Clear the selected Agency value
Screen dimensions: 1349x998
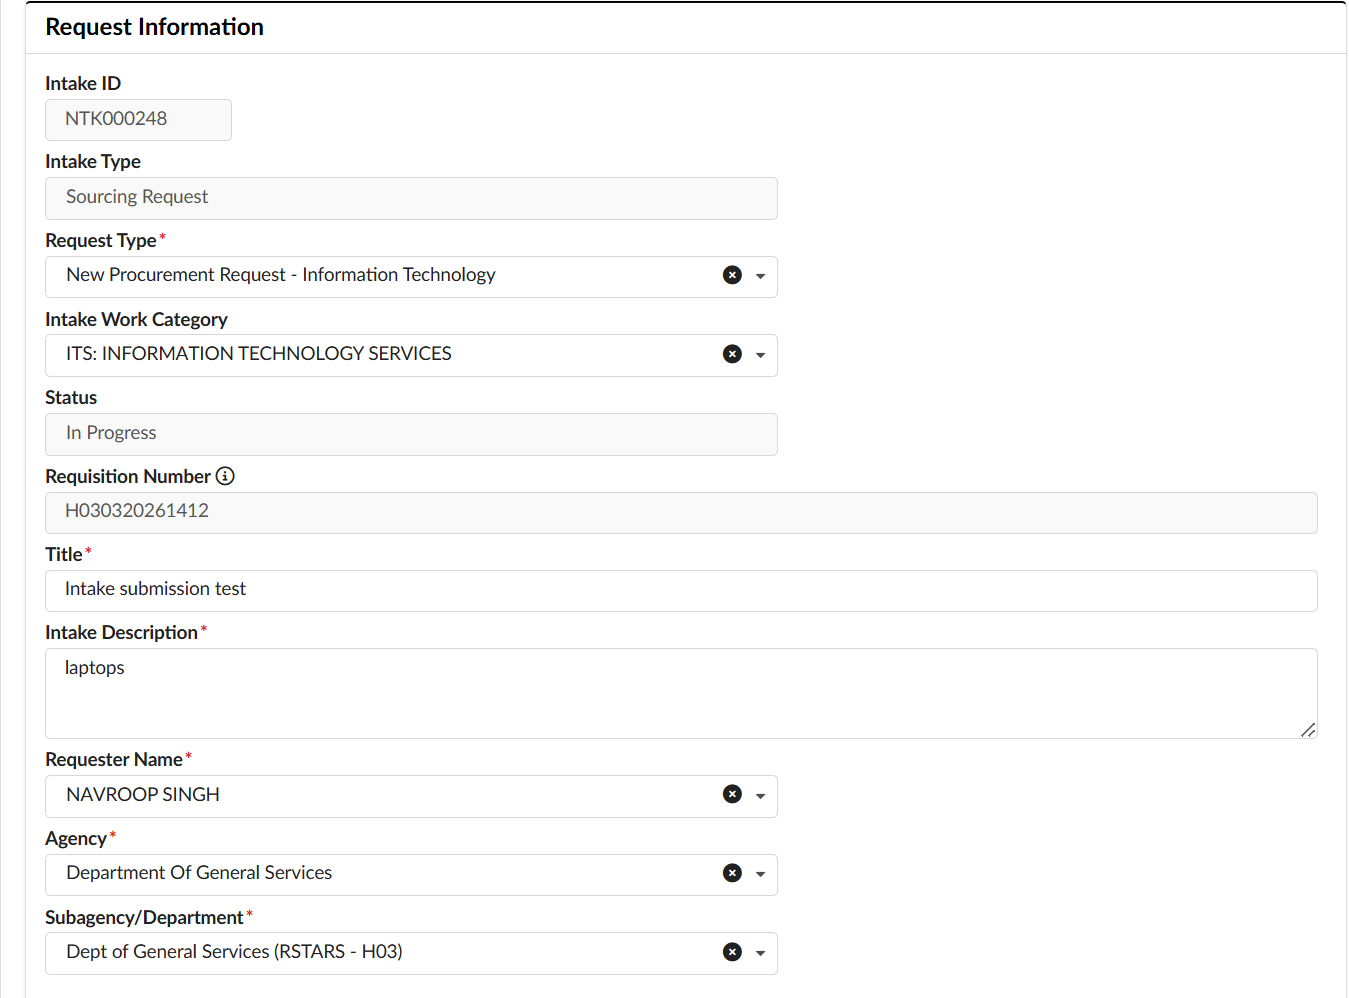click(x=731, y=872)
